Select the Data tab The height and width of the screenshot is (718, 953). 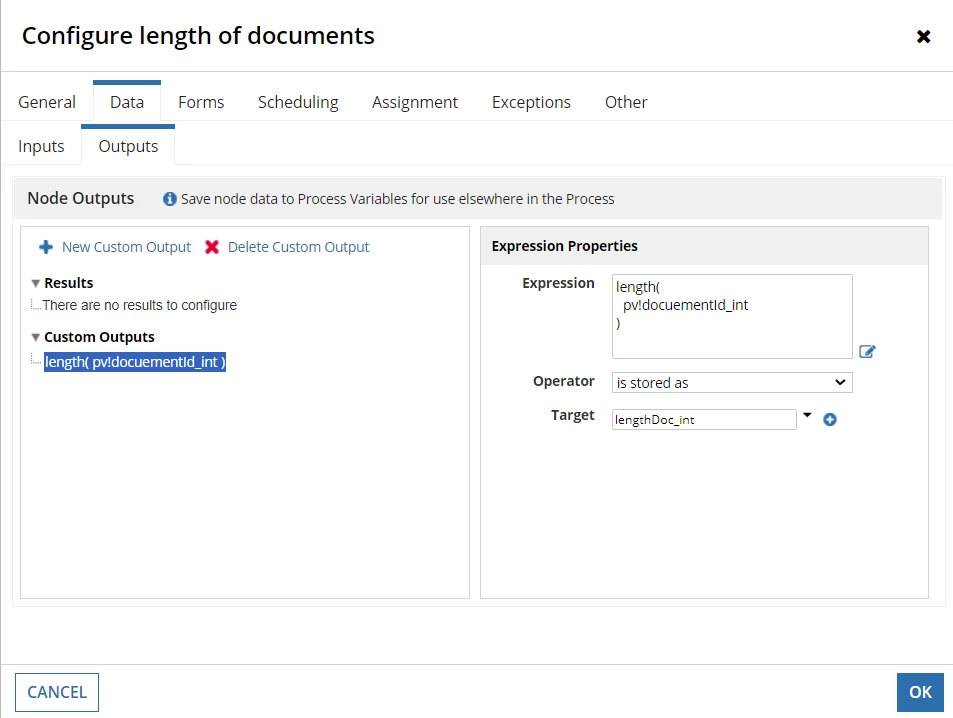(x=127, y=102)
